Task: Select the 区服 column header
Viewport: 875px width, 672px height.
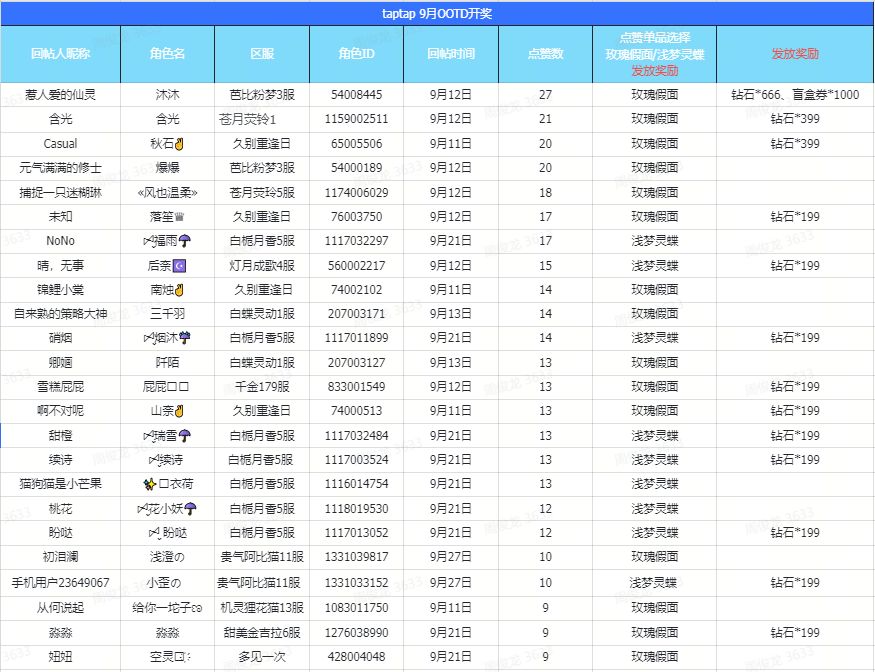Action: pos(262,54)
